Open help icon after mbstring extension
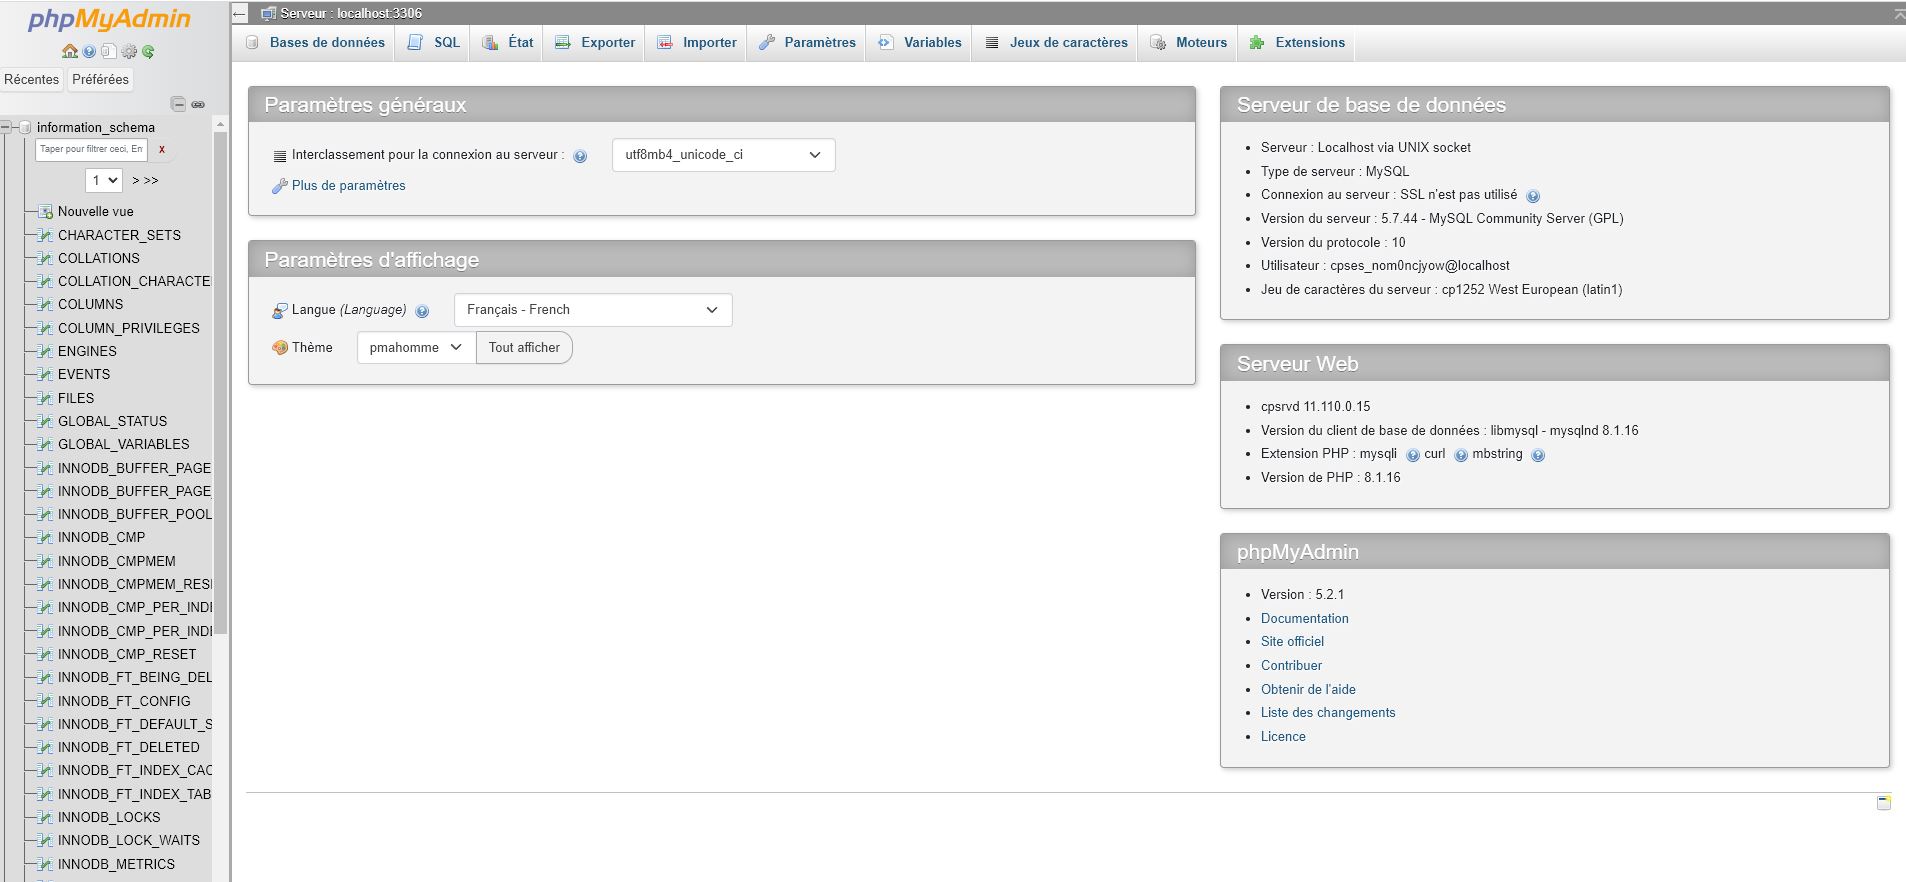The height and width of the screenshot is (882, 1906). coord(1538,455)
